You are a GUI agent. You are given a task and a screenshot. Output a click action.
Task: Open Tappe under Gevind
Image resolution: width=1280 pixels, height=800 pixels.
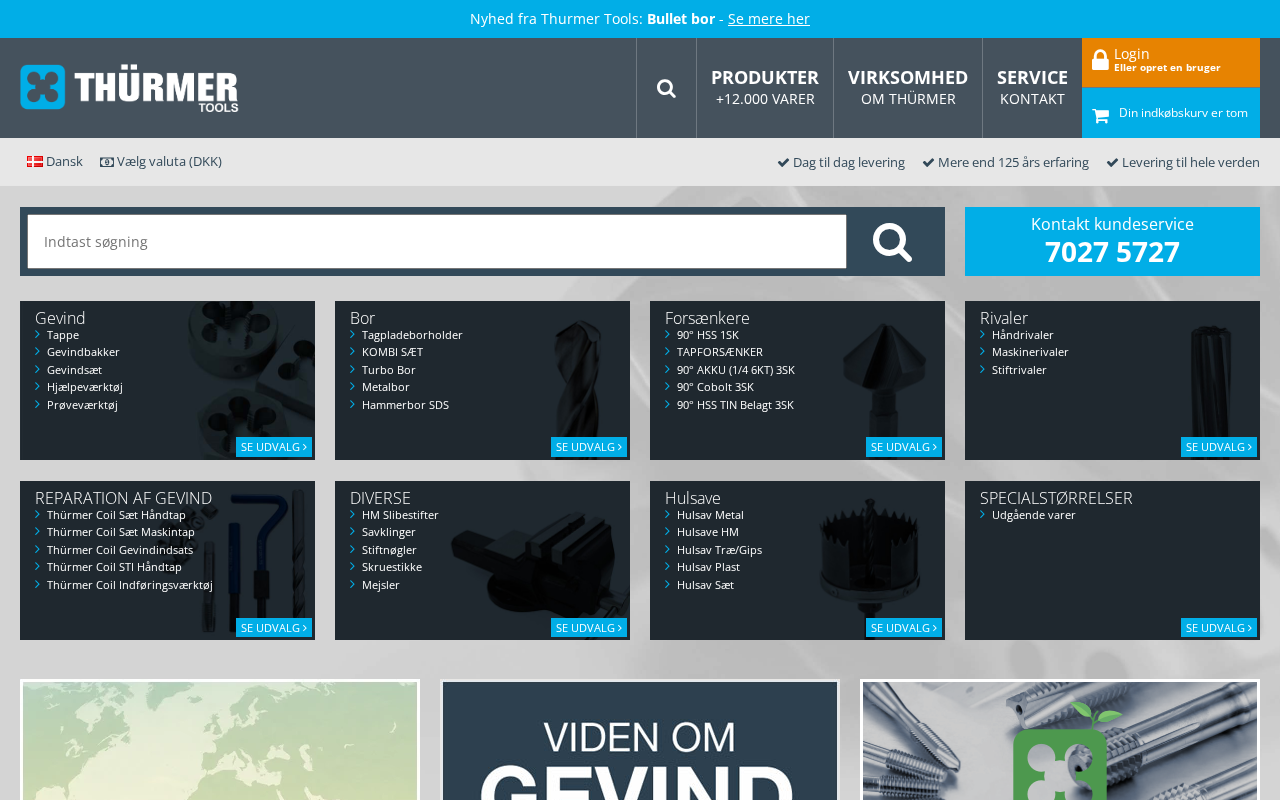click(63, 335)
